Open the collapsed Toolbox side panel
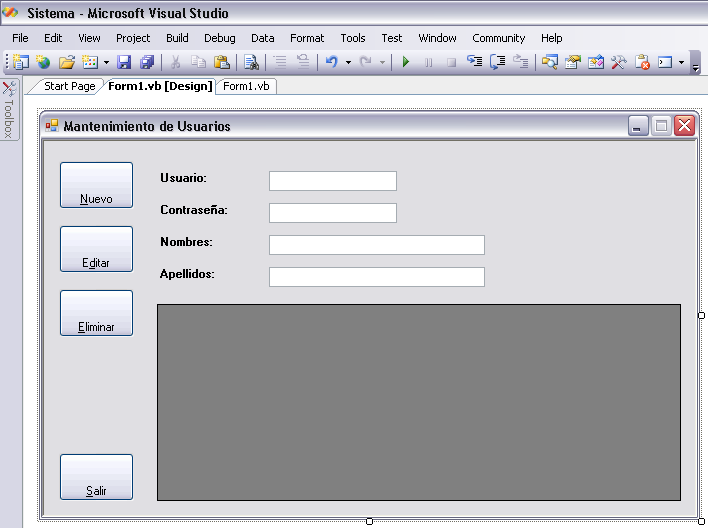 pyautogui.click(x=9, y=110)
